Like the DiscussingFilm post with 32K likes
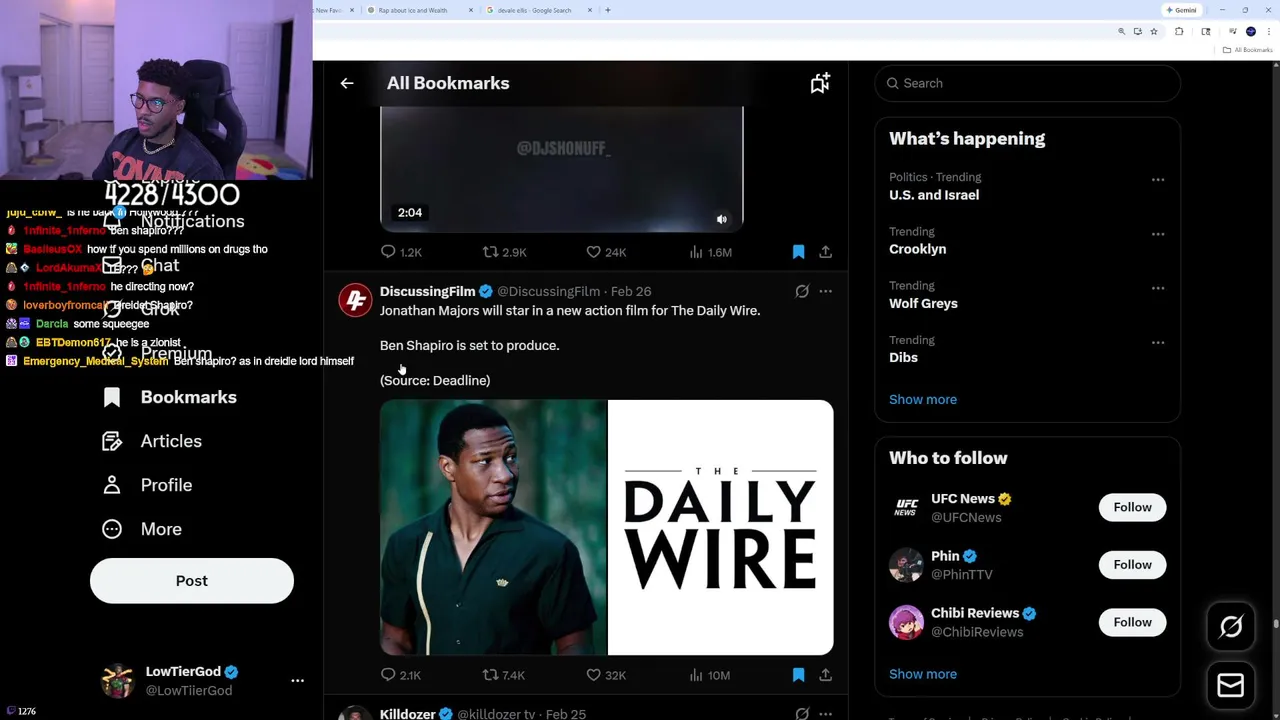Image resolution: width=1280 pixels, height=720 pixels. point(606,675)
